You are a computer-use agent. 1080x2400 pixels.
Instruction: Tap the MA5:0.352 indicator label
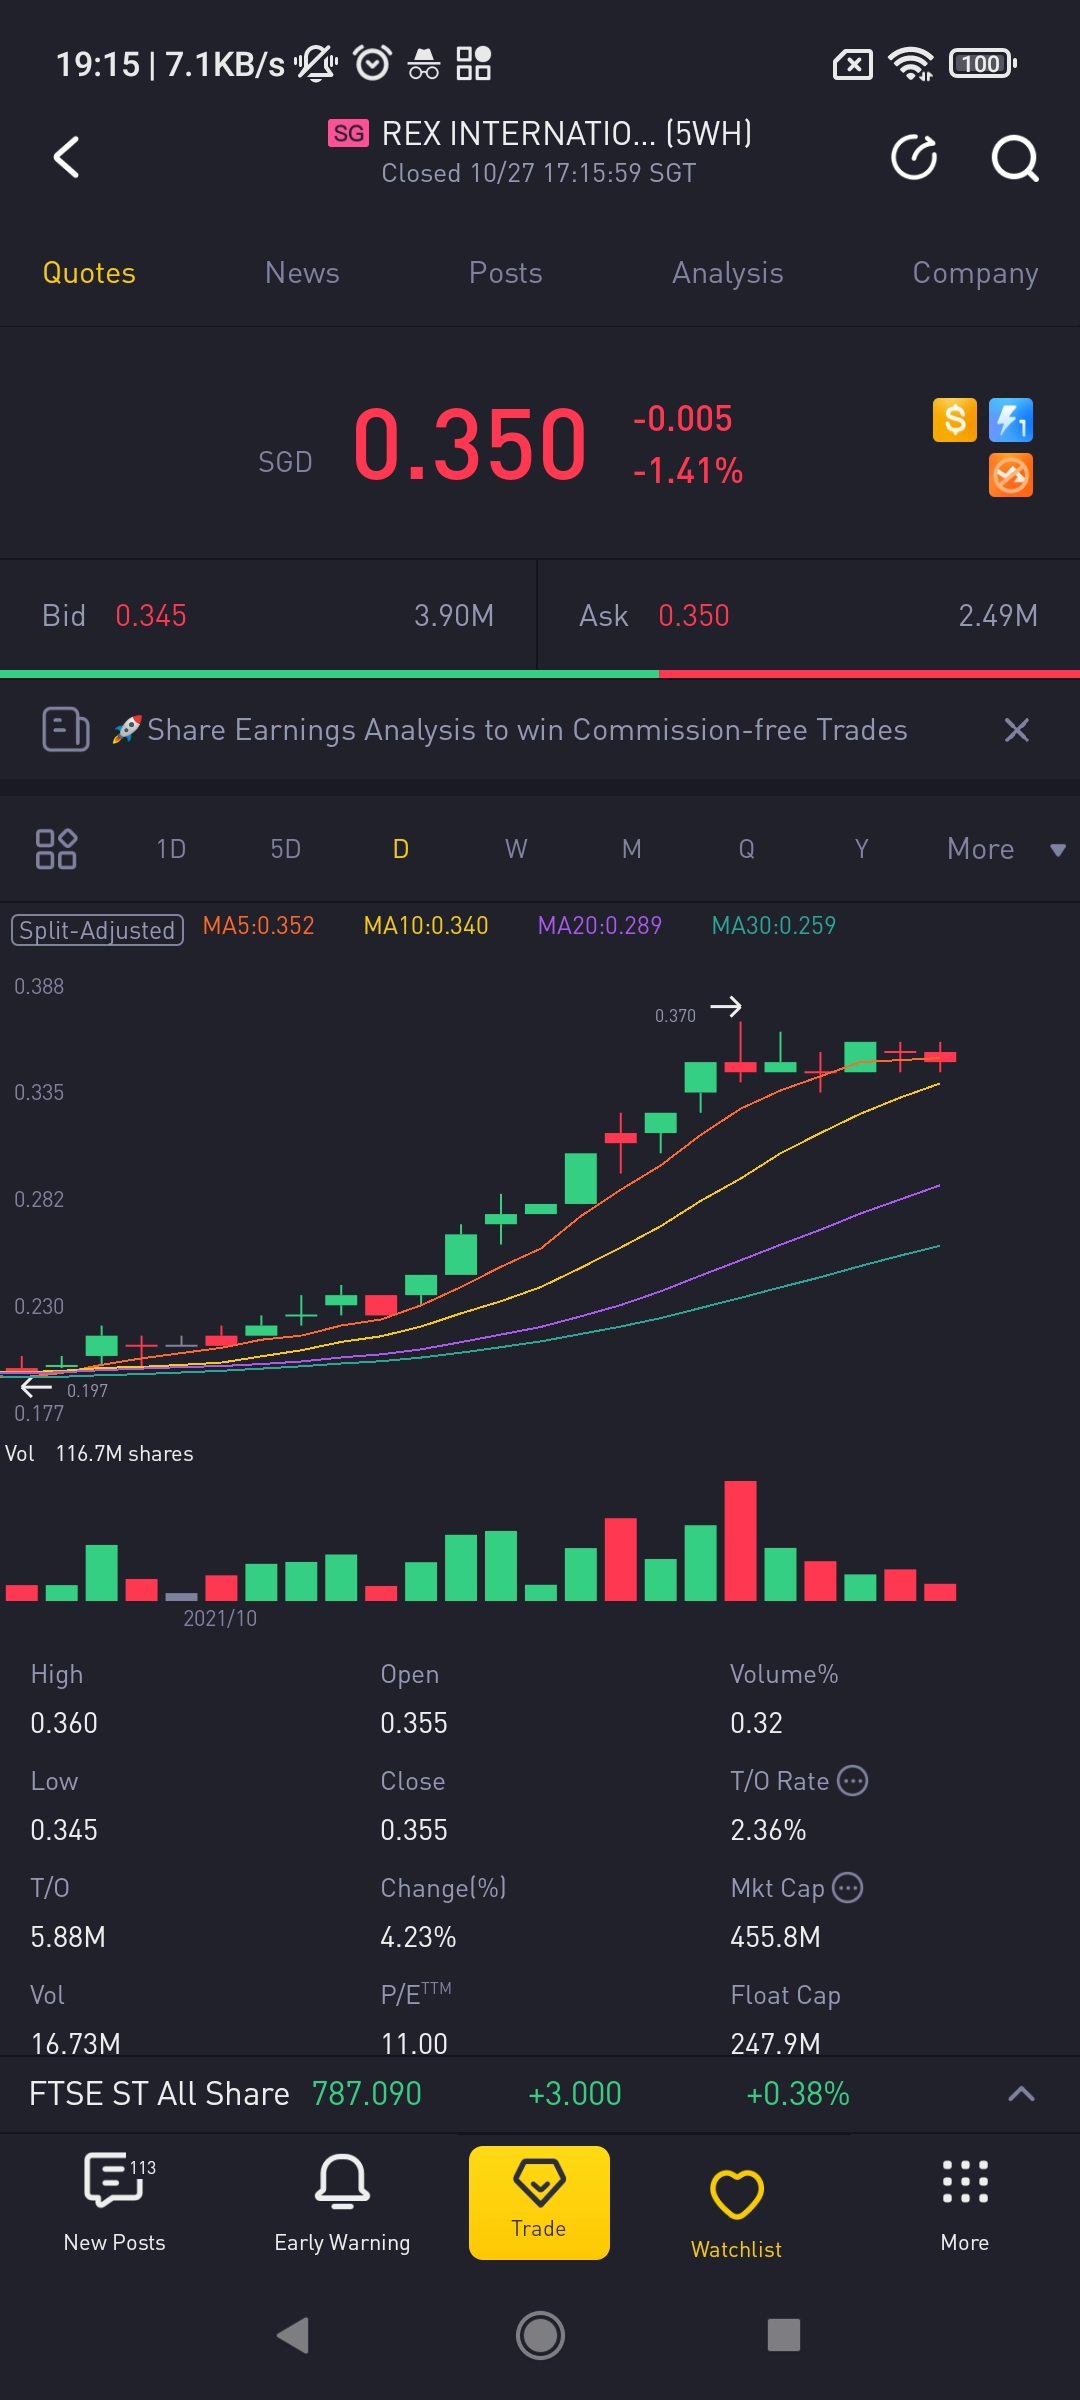click(x=259, y=926)
